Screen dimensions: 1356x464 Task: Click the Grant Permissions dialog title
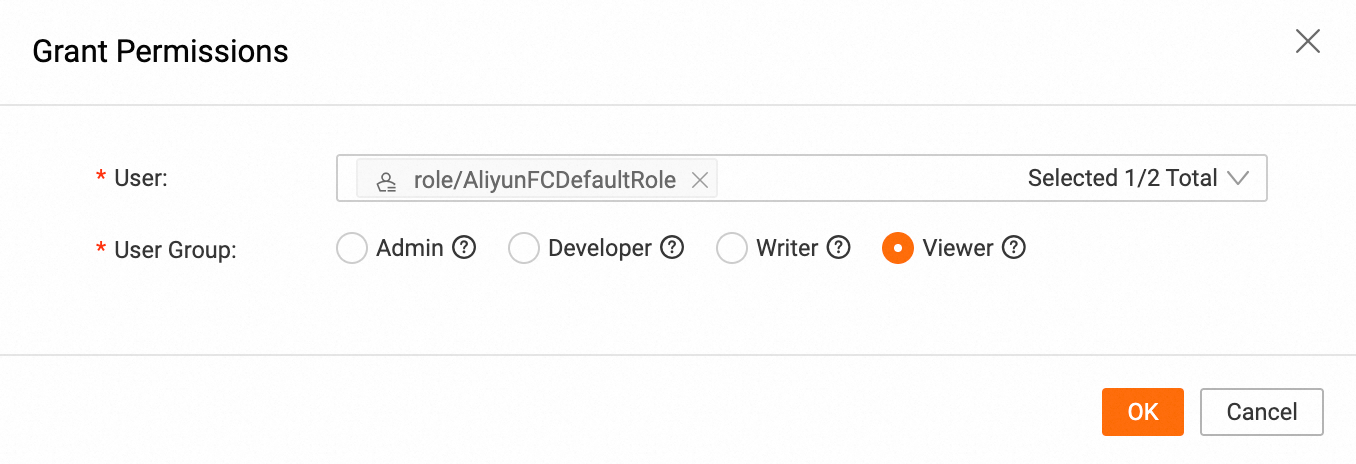[161, 51]
